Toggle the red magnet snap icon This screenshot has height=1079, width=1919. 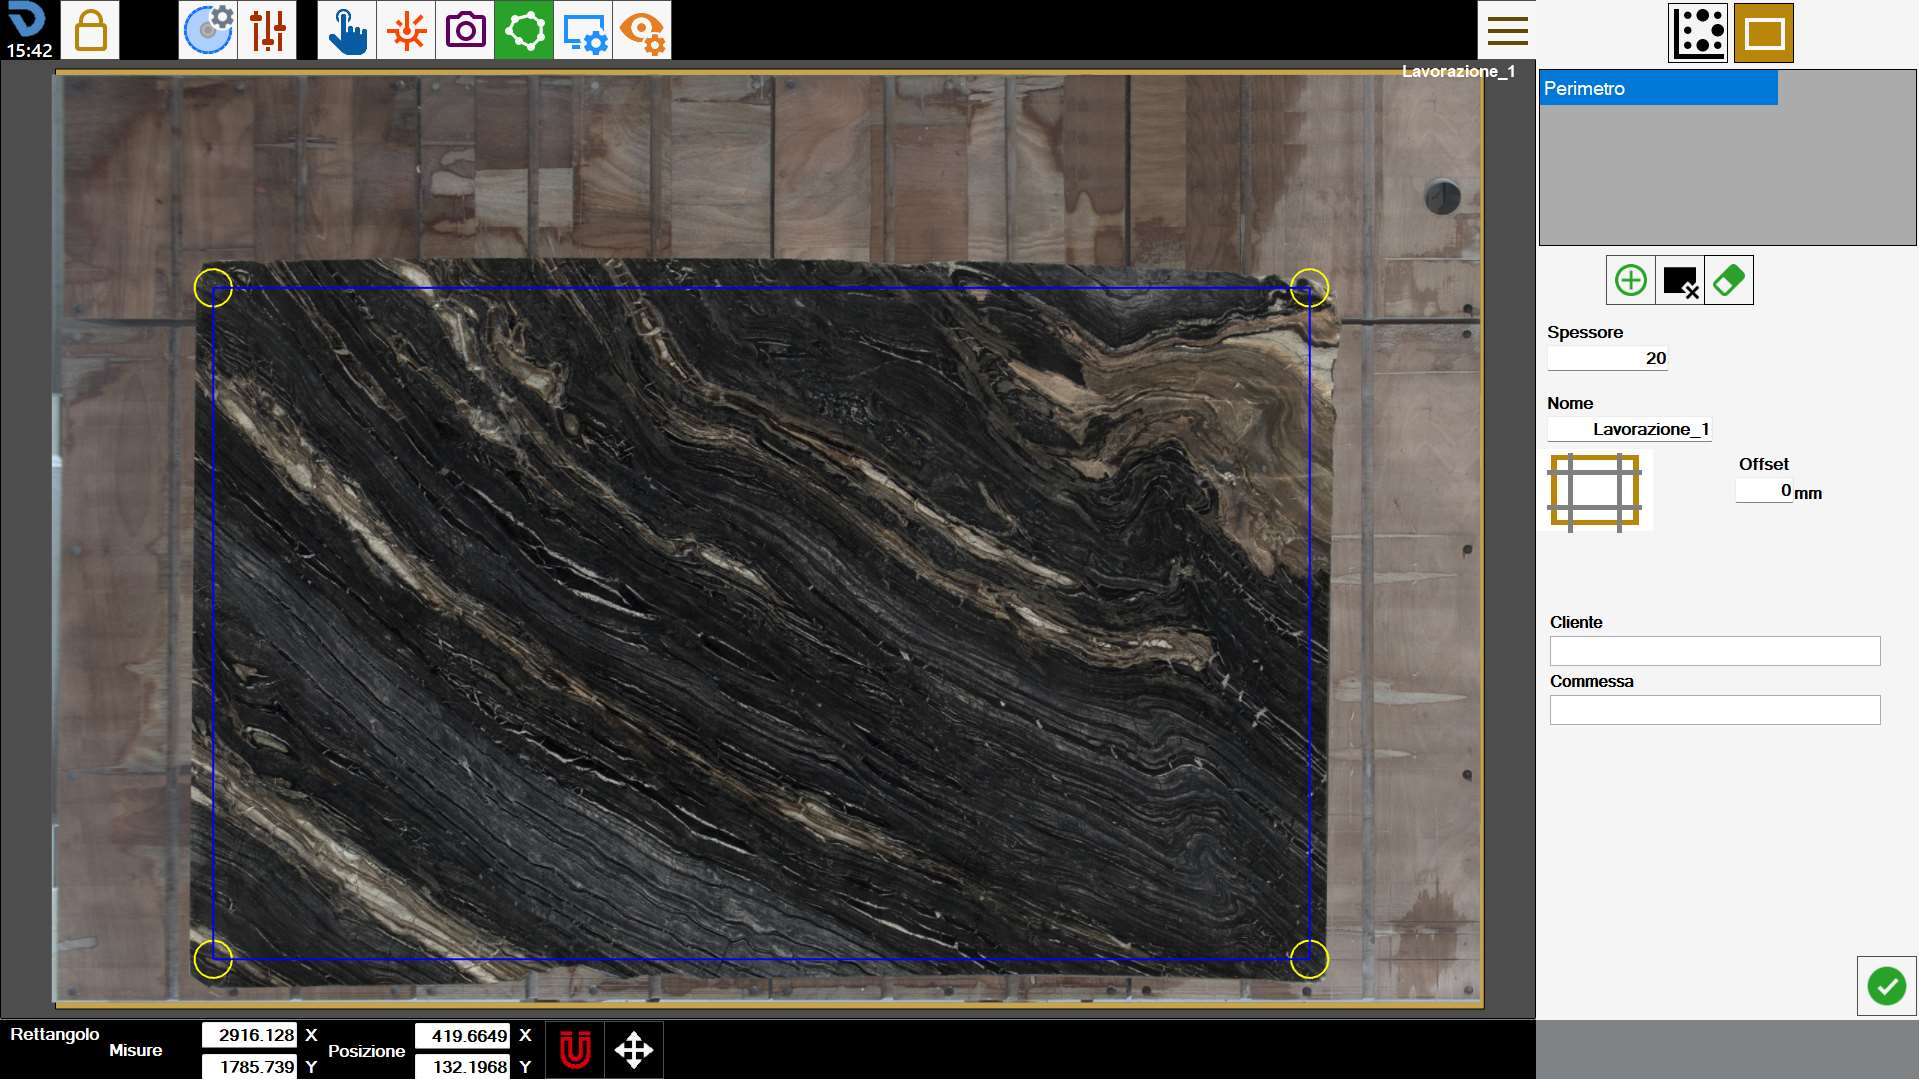point(575,1050)
